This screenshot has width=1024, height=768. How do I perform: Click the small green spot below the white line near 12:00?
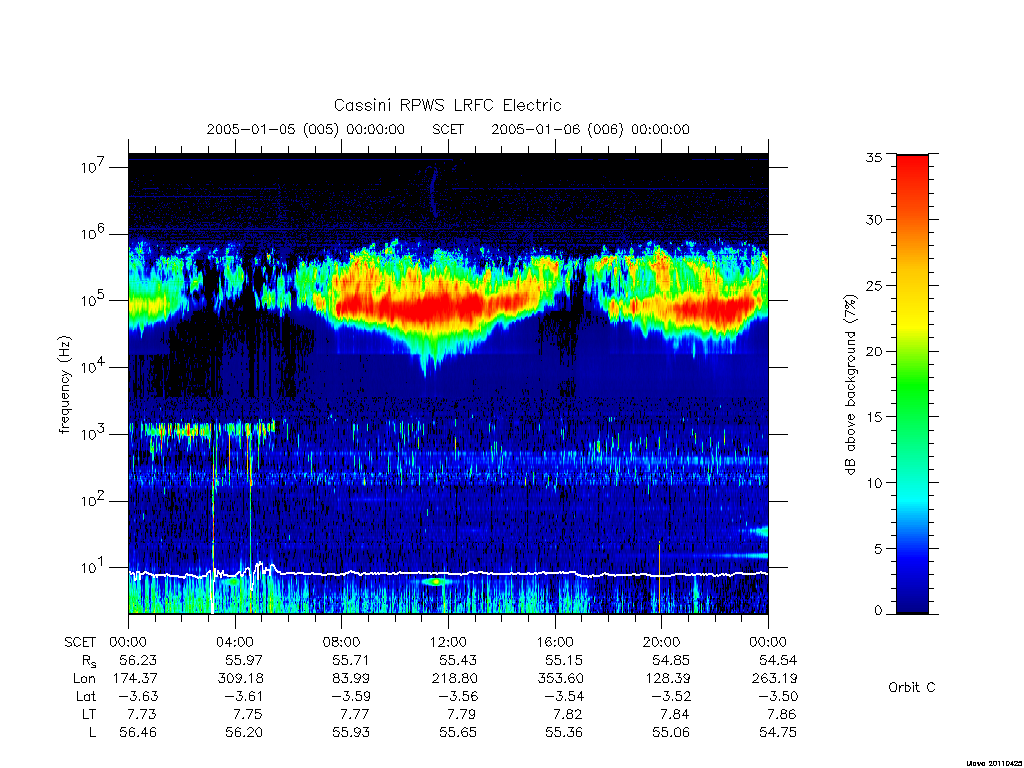[434, 581]
